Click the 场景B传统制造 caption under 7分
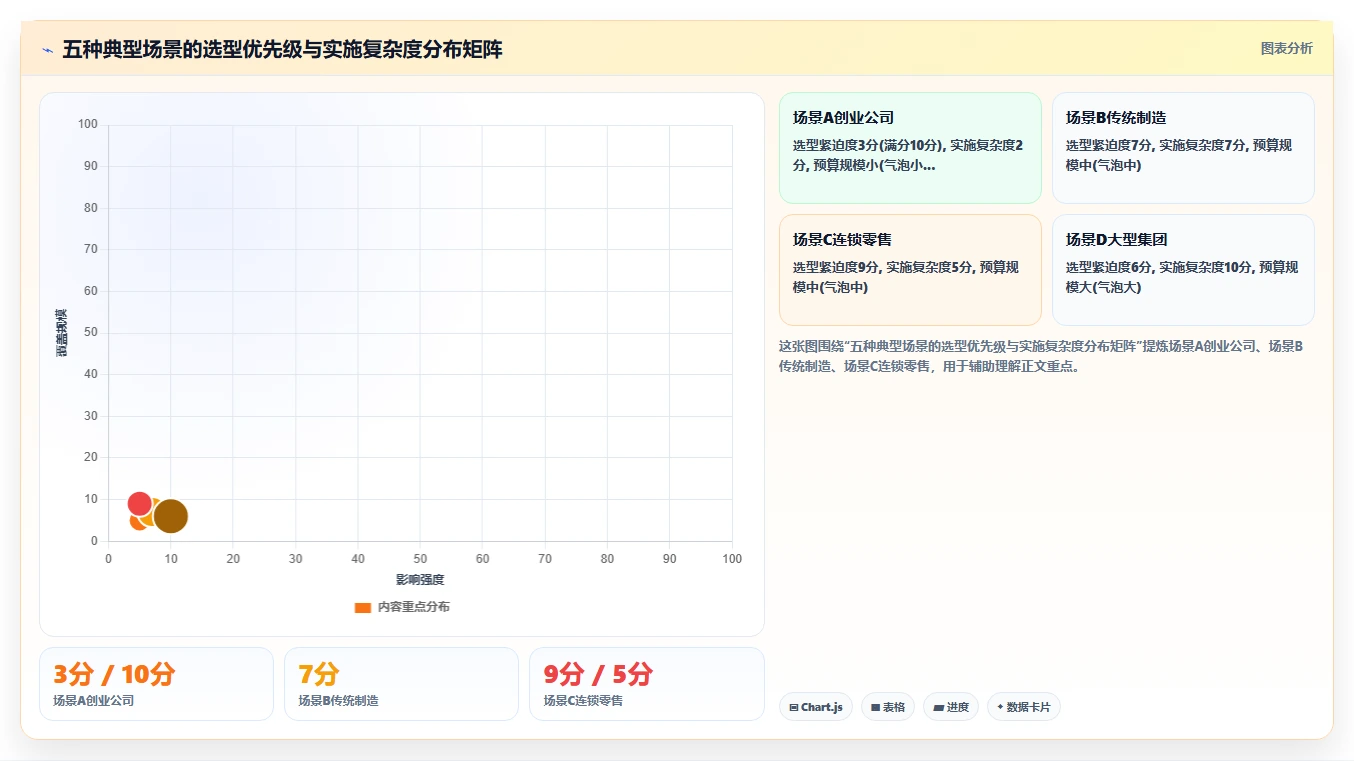Viewport: 1354px width, 761px height. (x=339, y=701)
